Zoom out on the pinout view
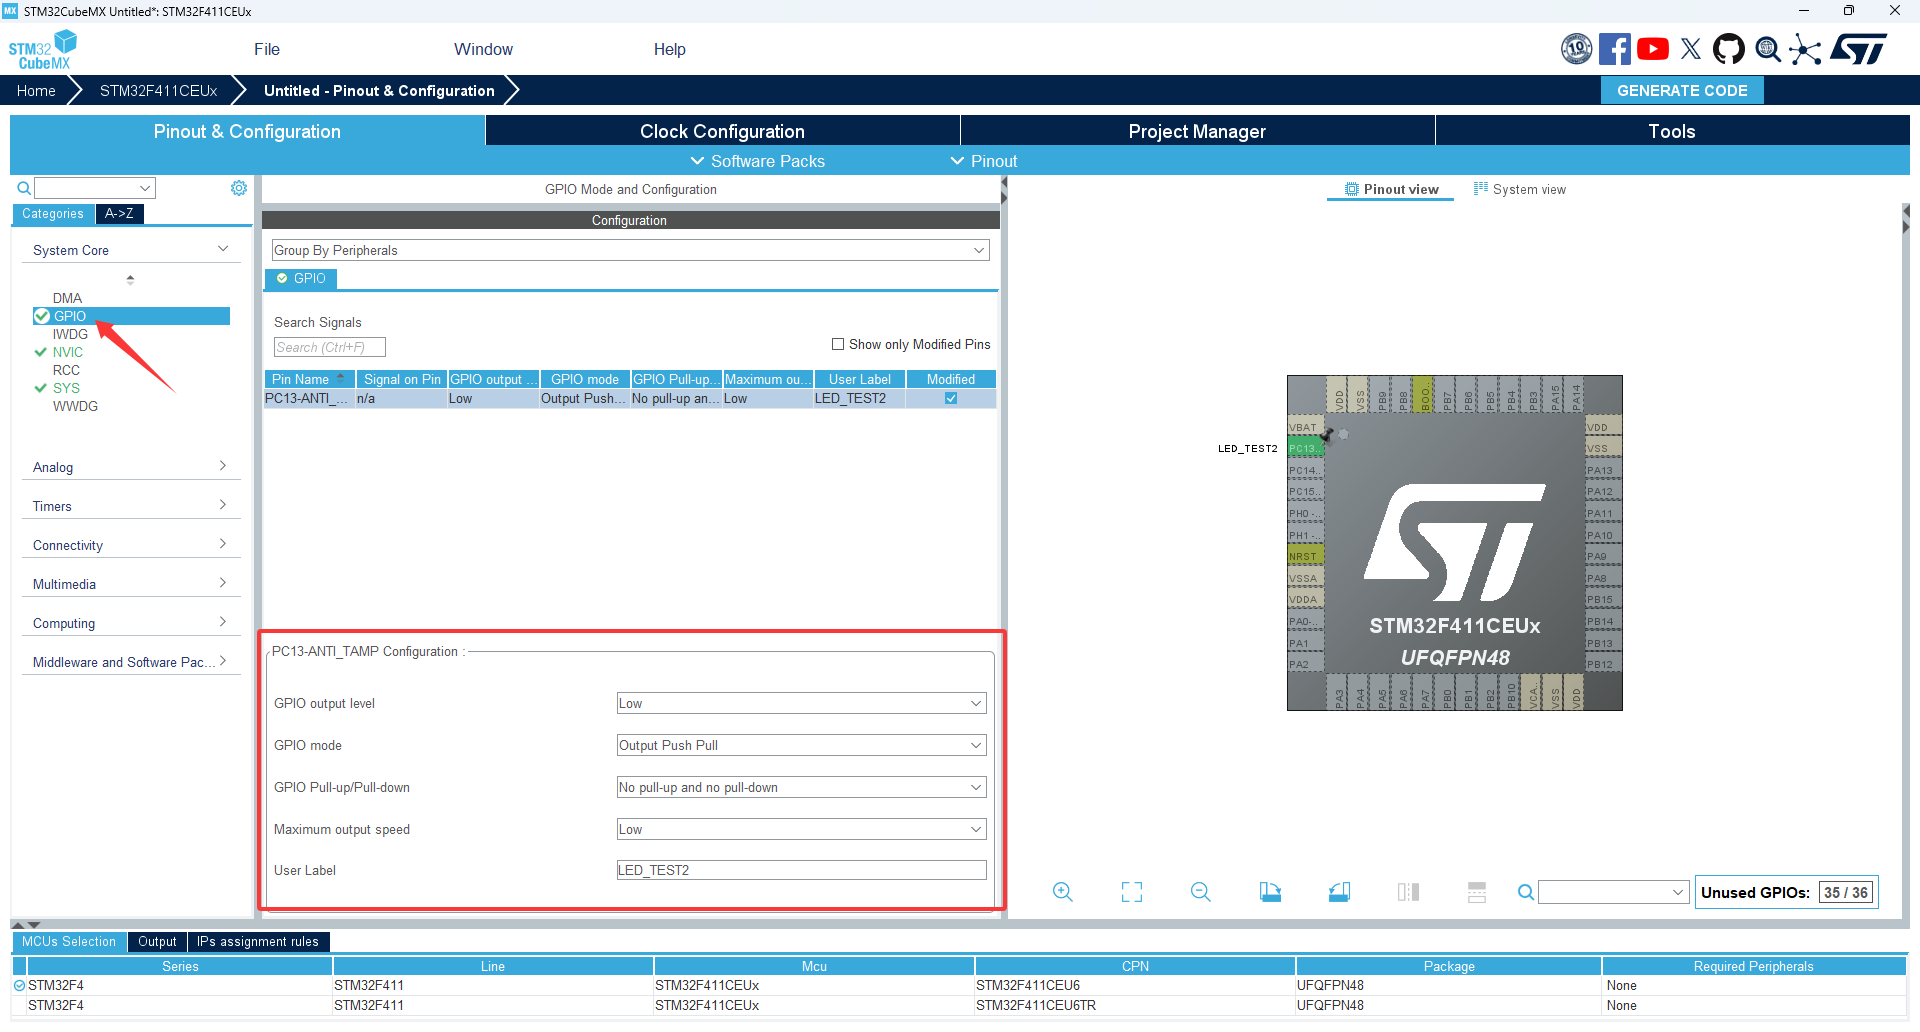The width and height of the screenshot is (1920, 1032). [1201, 892]
